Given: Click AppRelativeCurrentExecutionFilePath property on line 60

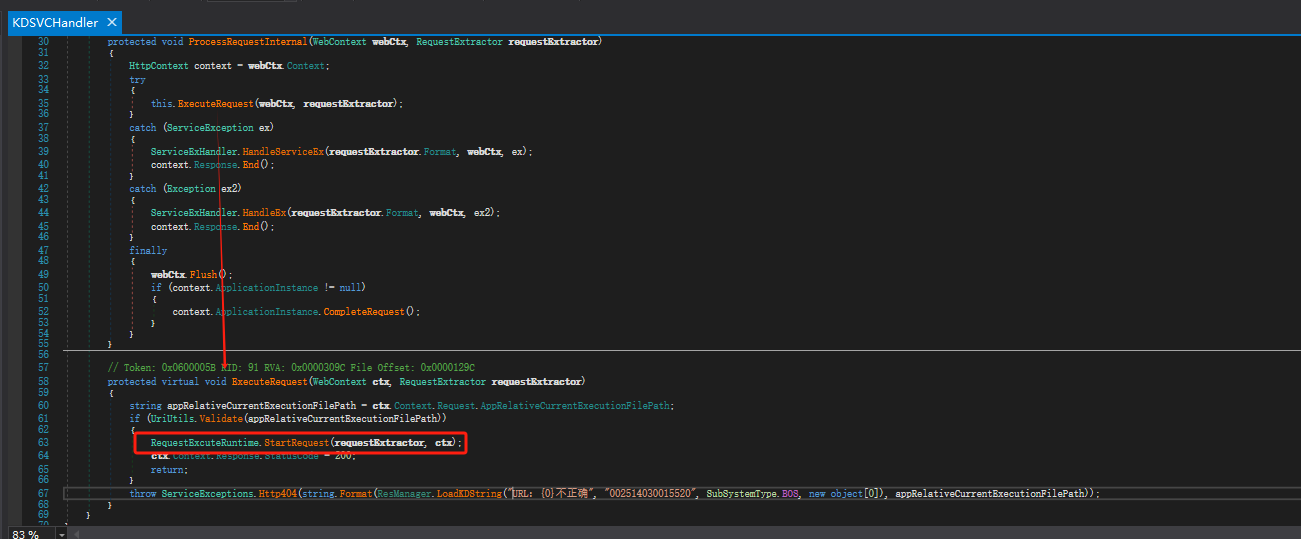Looking at the screenshot, I should [577, 406].
